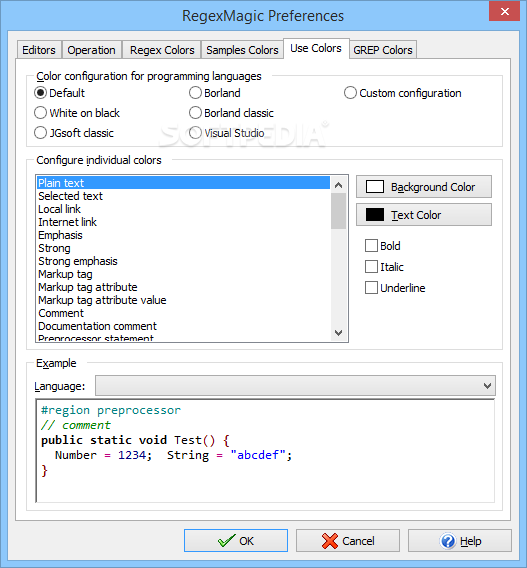Switch to Samples Colors tab
The image size is (527, 568).
pyautogui.click(x=242, y=50)
